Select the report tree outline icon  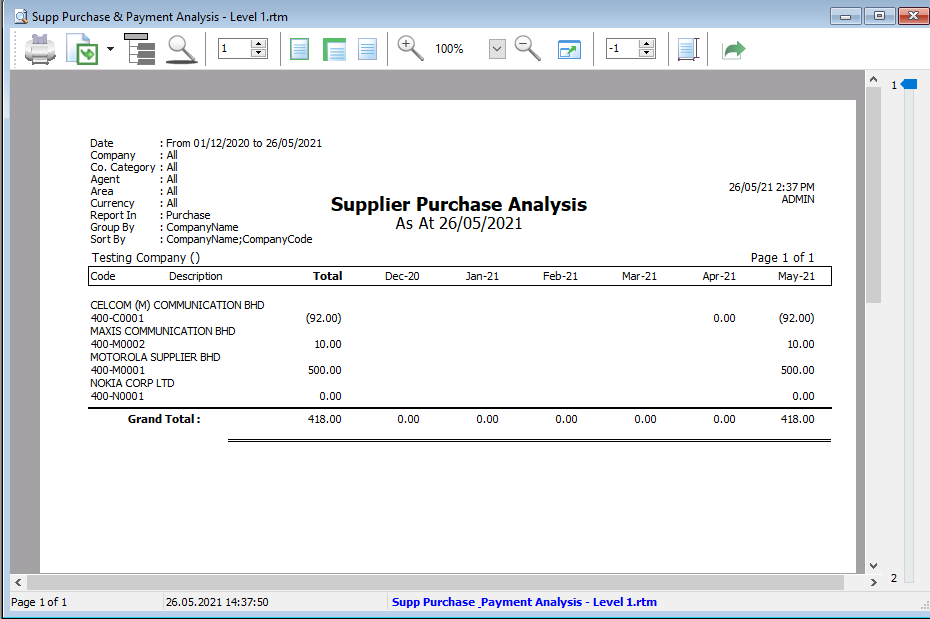pyautogui.click(x=140, y=48)
